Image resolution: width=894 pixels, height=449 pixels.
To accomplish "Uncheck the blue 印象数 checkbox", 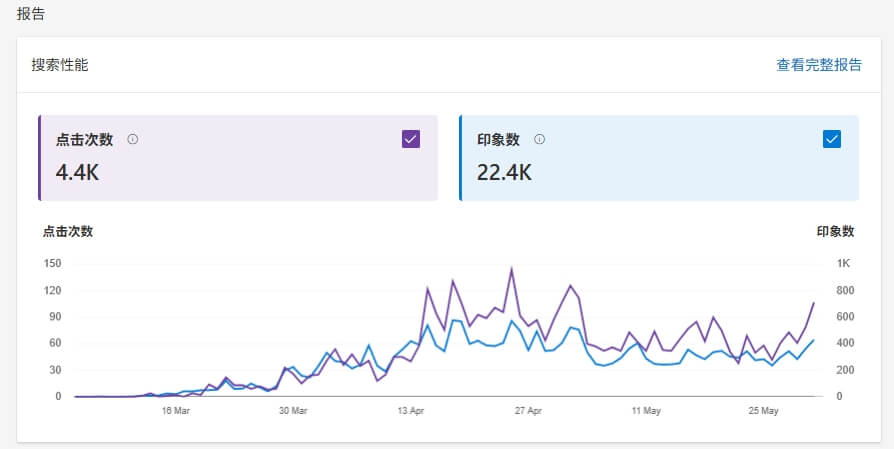I will click(x=832, y=139).
